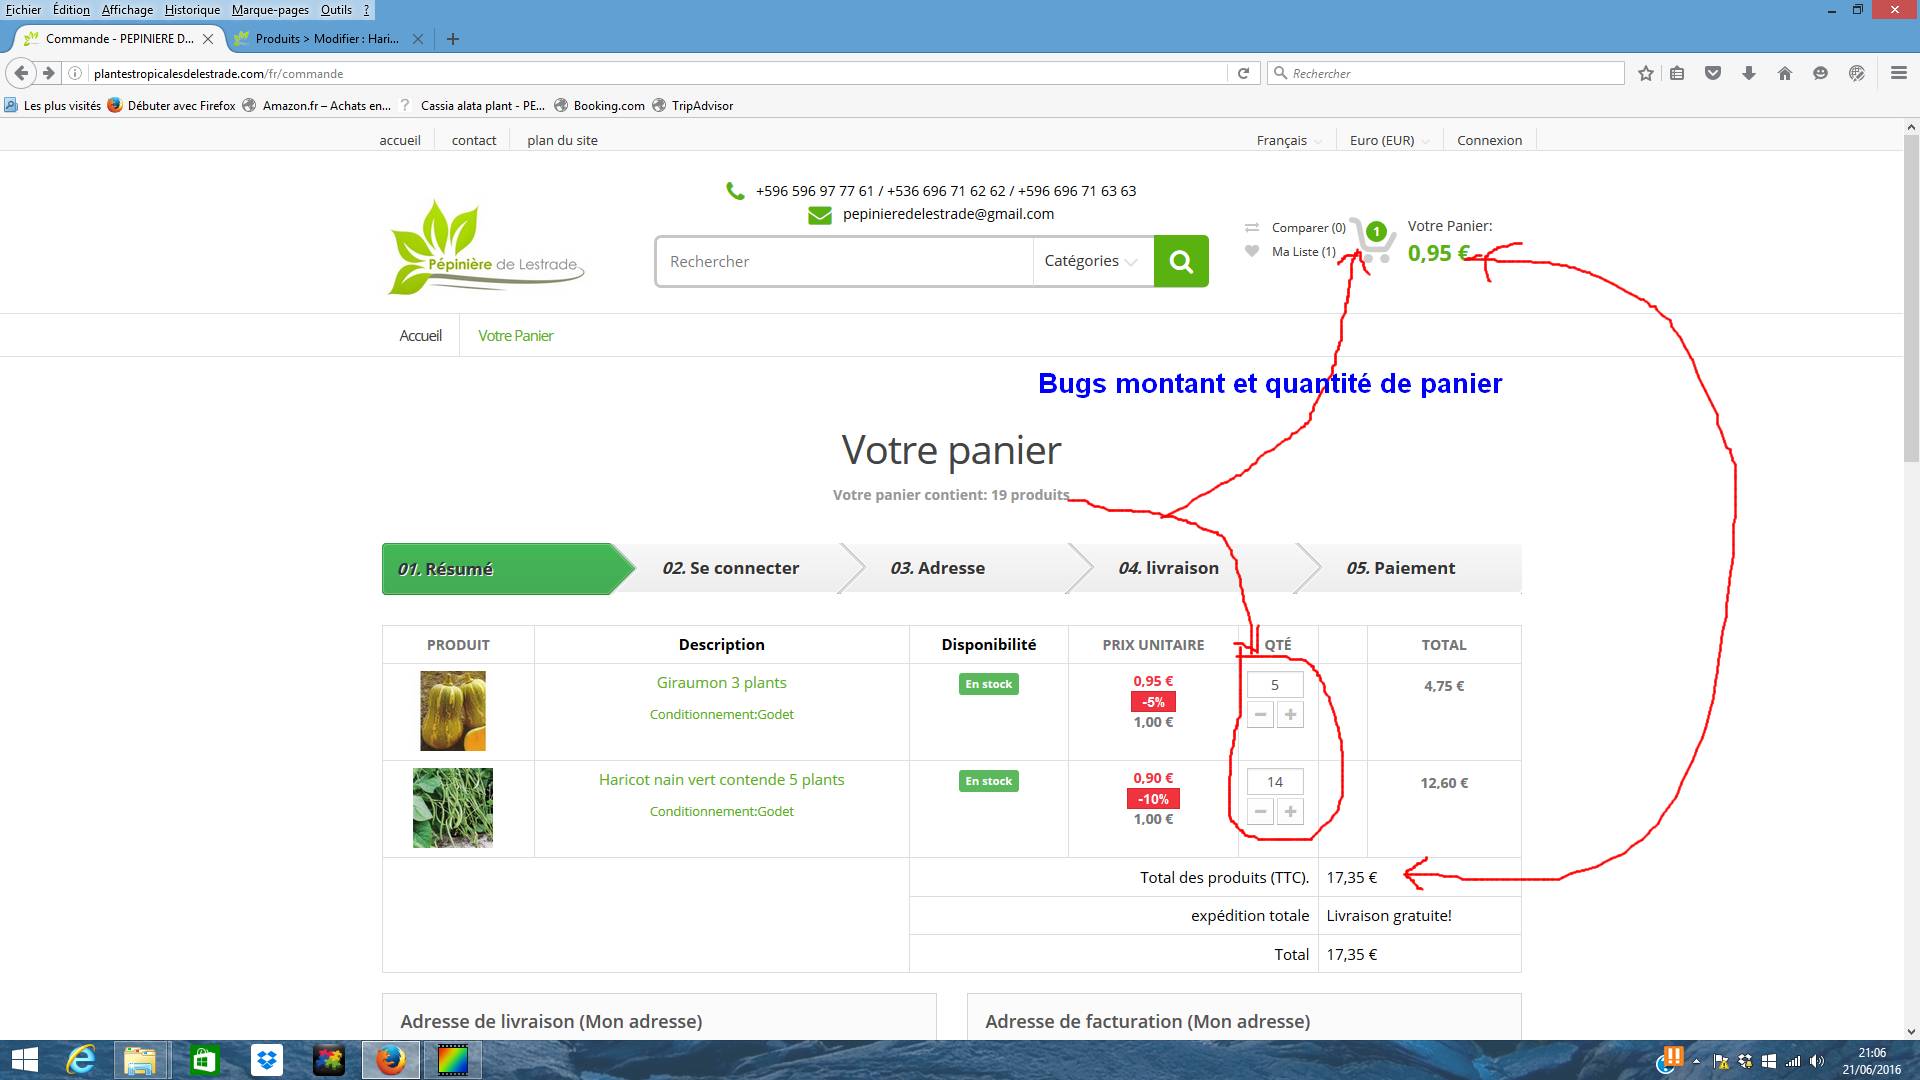Click the browser Back arrow button
The width and height of the screenshot is (1920, 1080).
click(21, 73)
